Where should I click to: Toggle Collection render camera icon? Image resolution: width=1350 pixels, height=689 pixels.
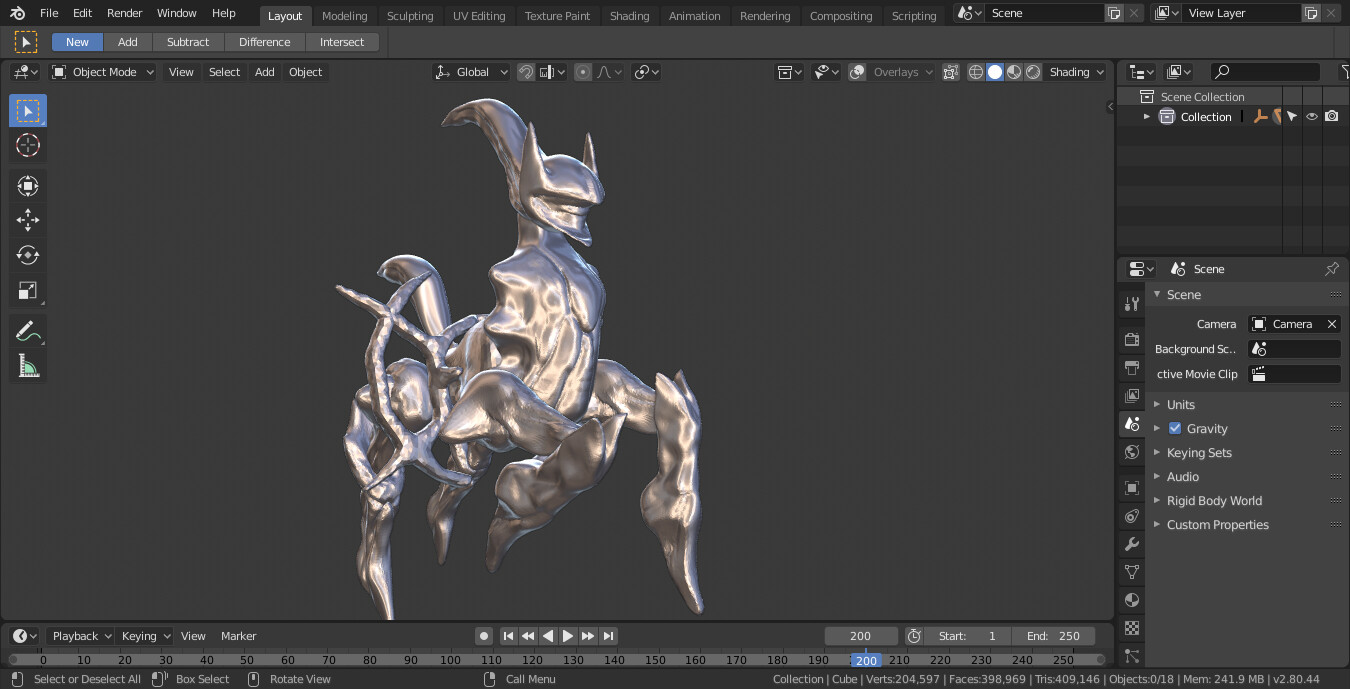1331,117
